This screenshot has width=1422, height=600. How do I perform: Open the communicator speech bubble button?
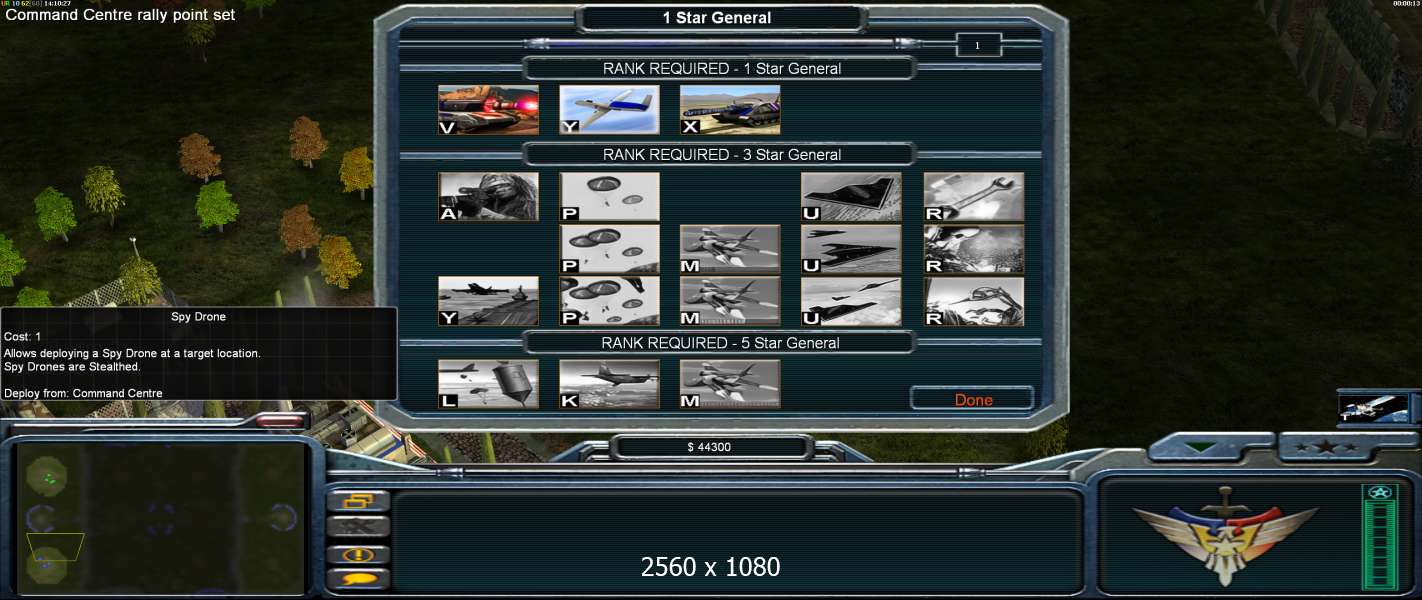[359, 580]
